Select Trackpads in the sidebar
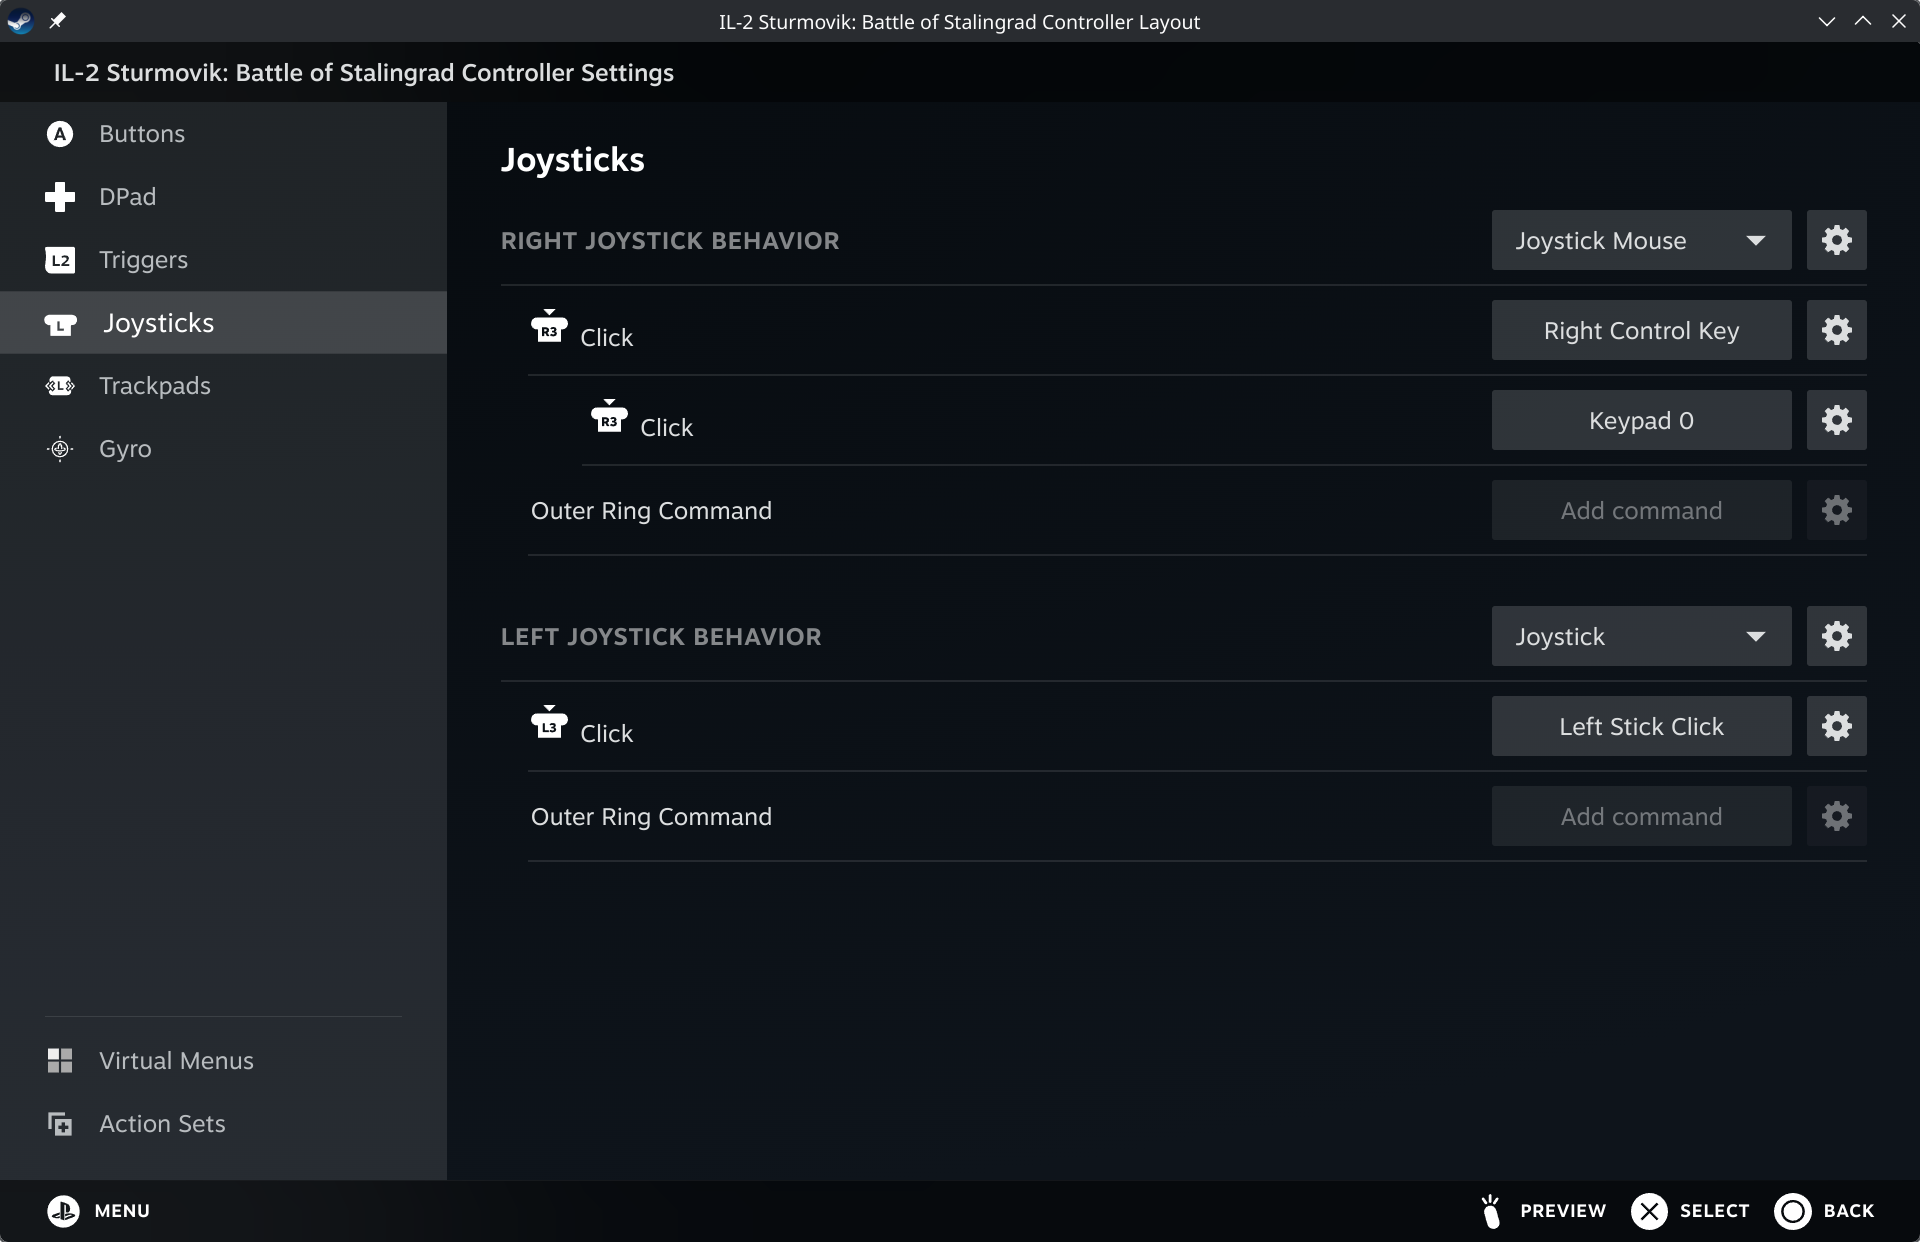The image size is (1920, 1242). click(154, 386)
